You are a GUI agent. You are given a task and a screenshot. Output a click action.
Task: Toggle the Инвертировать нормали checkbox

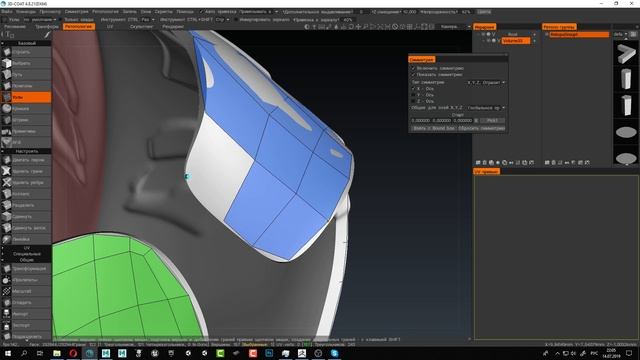point(236,20)
